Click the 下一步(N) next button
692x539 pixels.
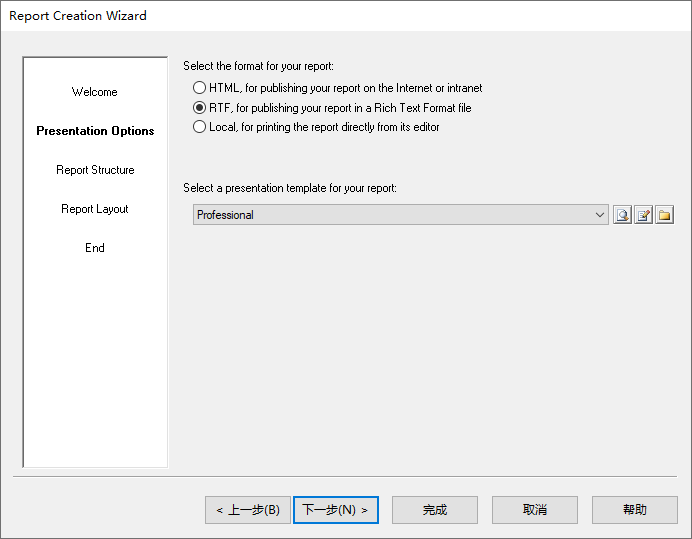pos(336,510)
